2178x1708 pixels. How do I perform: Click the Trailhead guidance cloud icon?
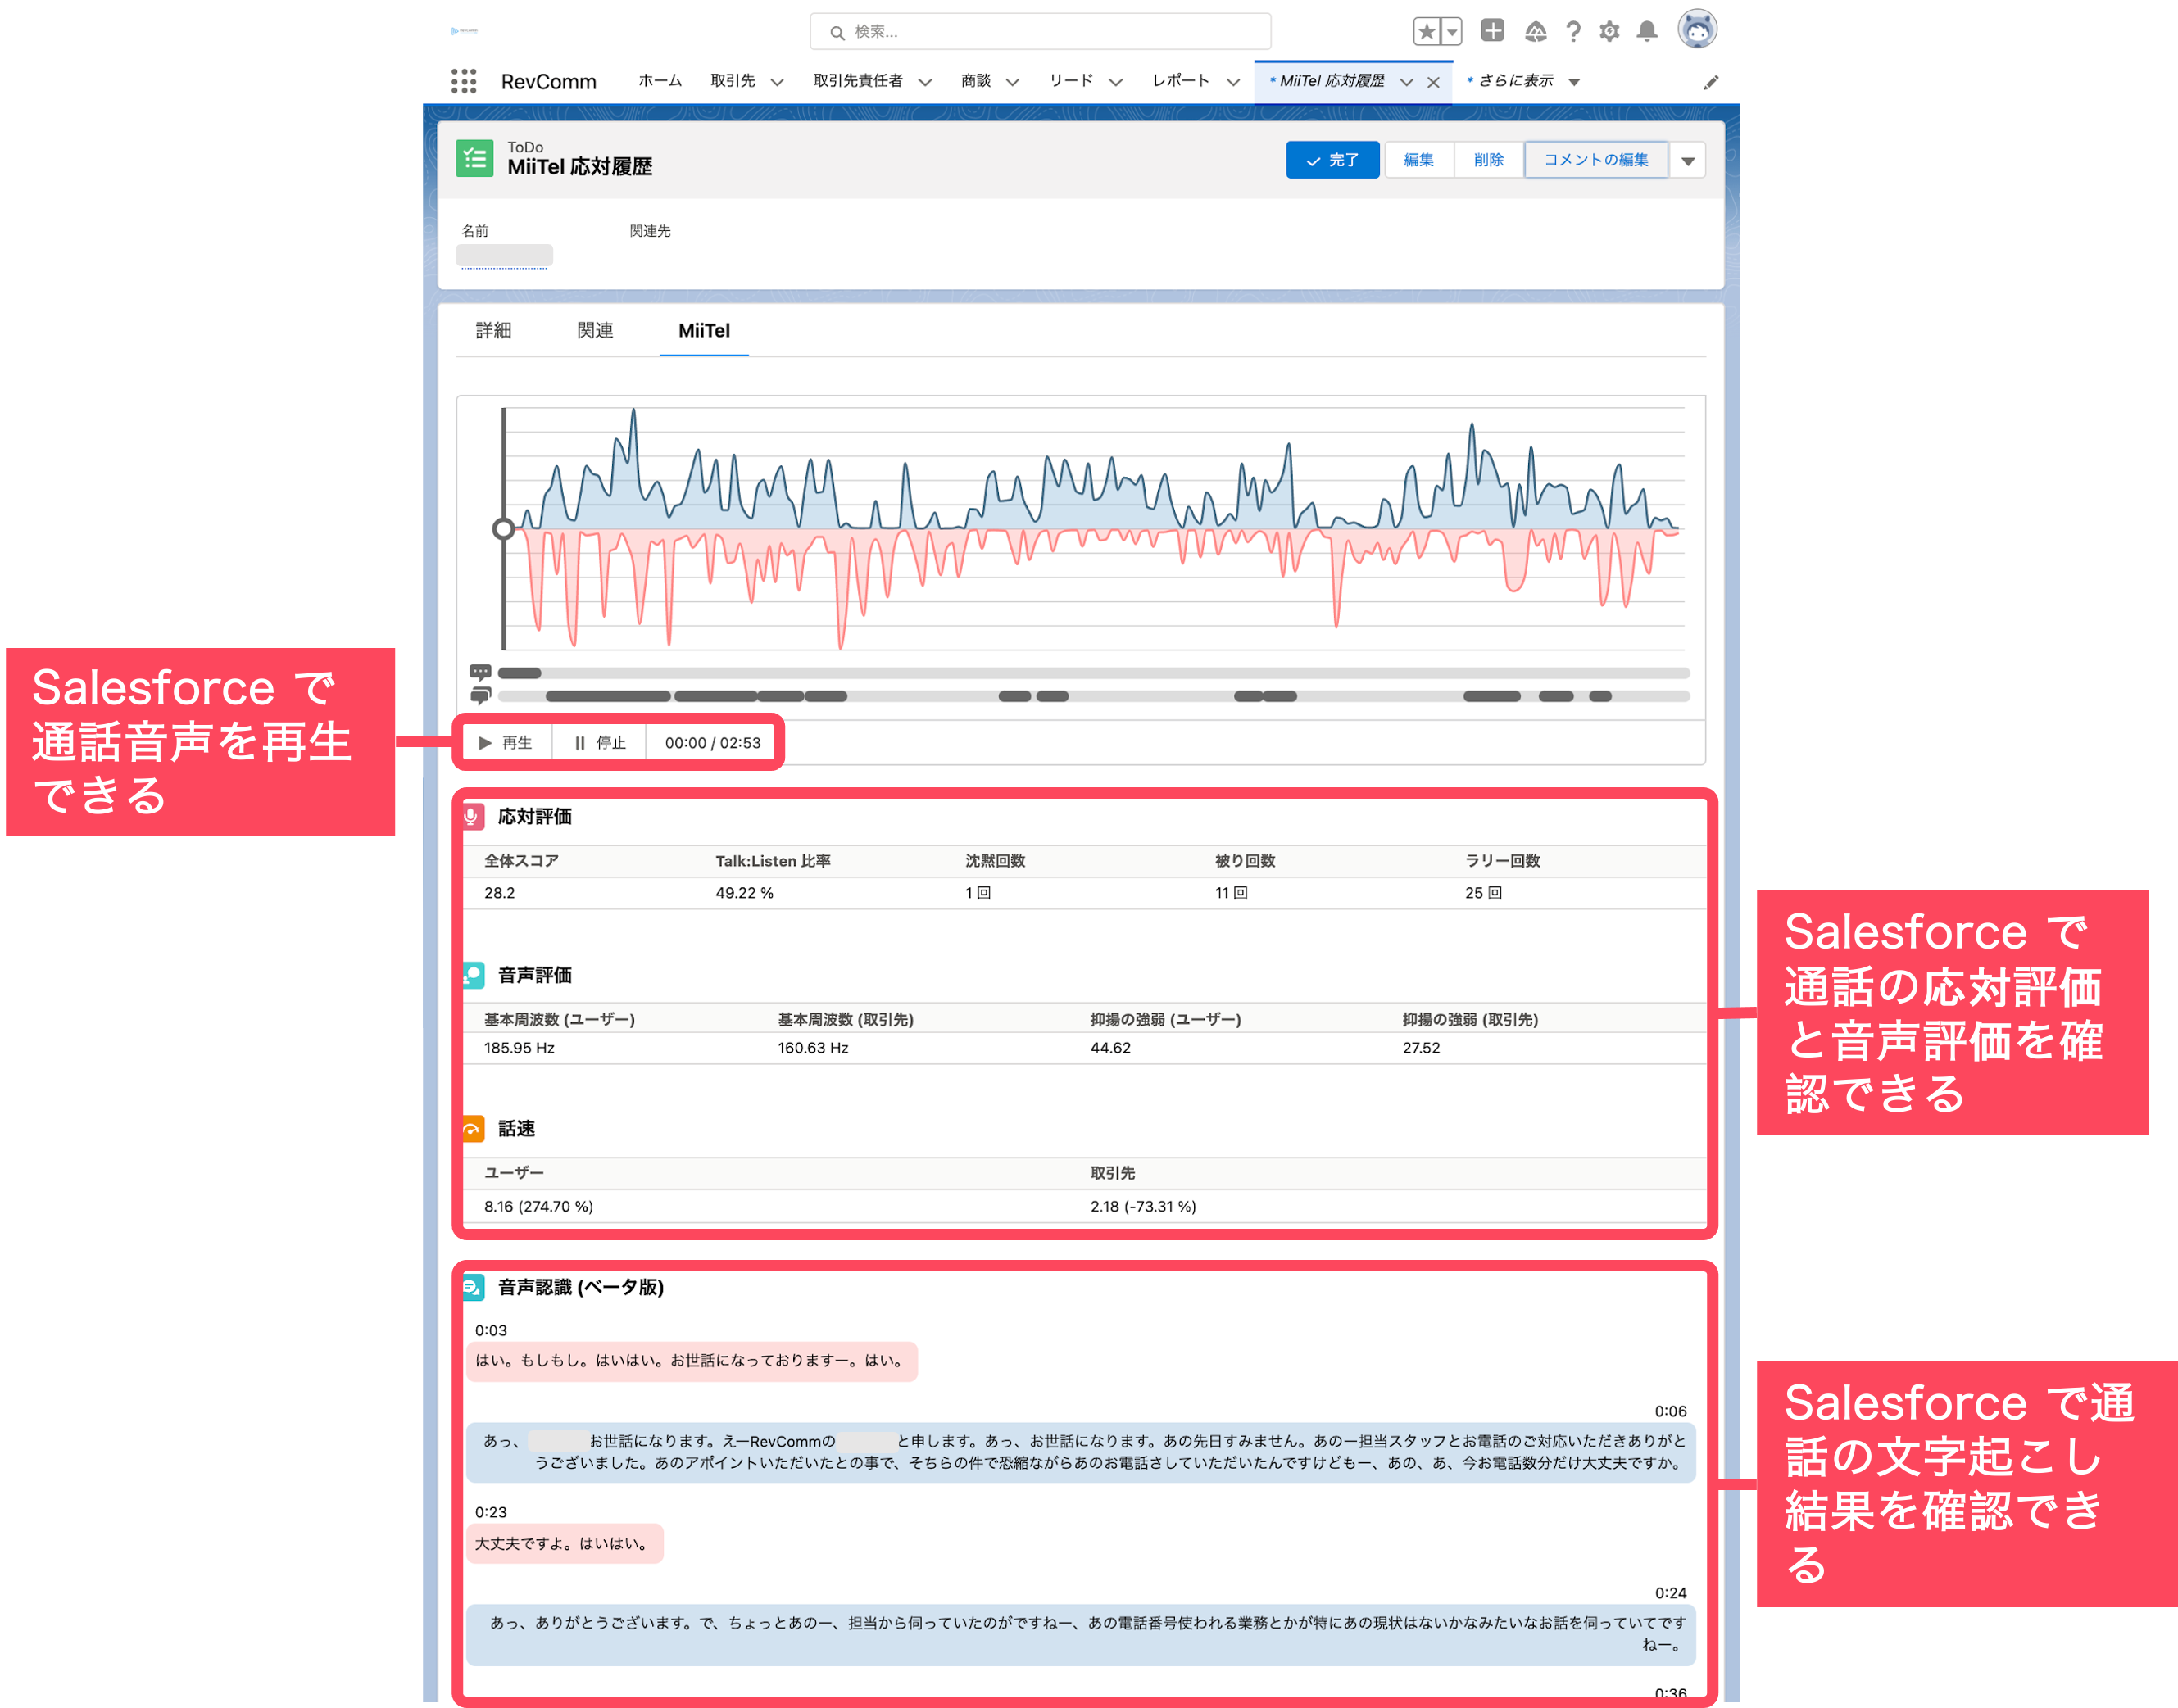point(1536,32)
